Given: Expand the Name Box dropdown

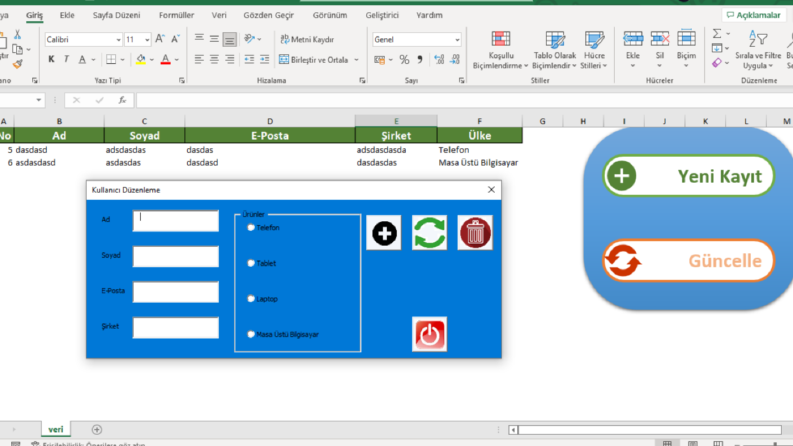Looking at the screenshot, I should click(38, 100).
